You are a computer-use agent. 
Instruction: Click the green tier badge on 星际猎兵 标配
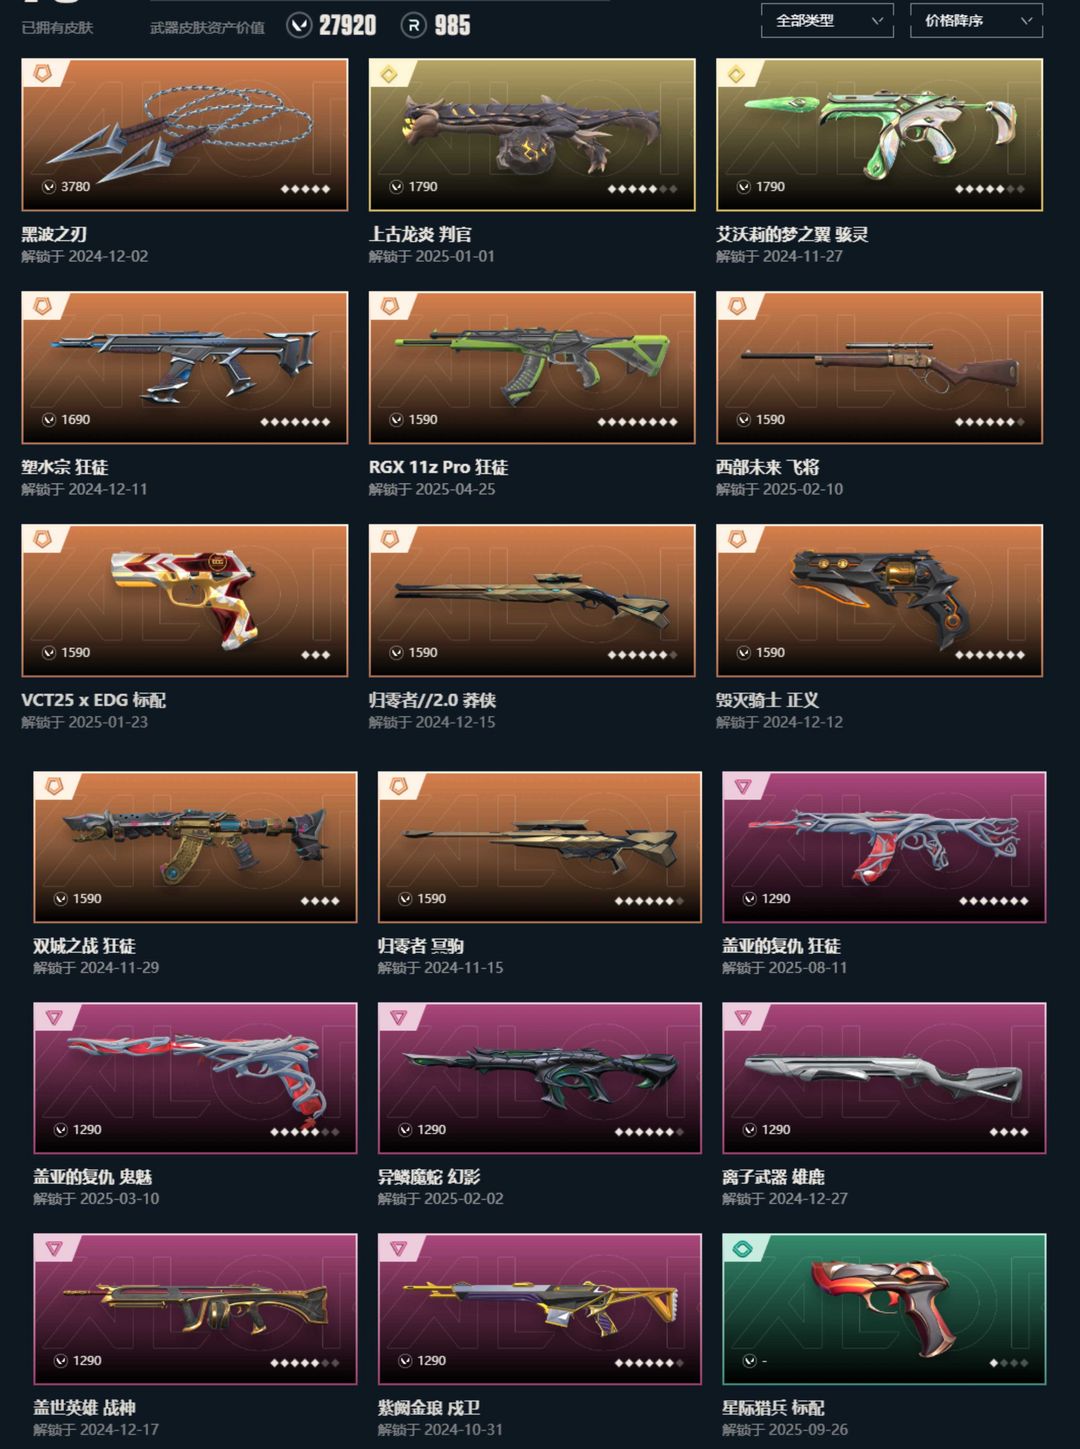coord(743,1248)
